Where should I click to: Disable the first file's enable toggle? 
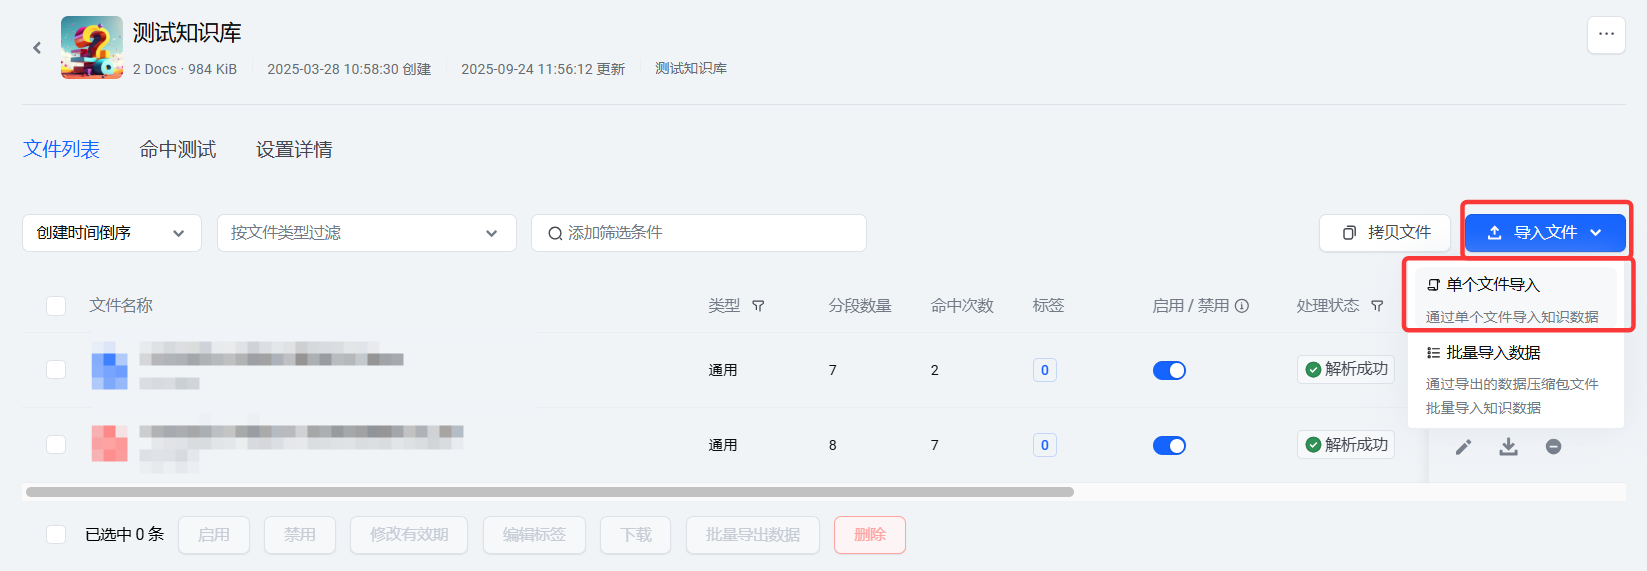(x=1169, y=370)
